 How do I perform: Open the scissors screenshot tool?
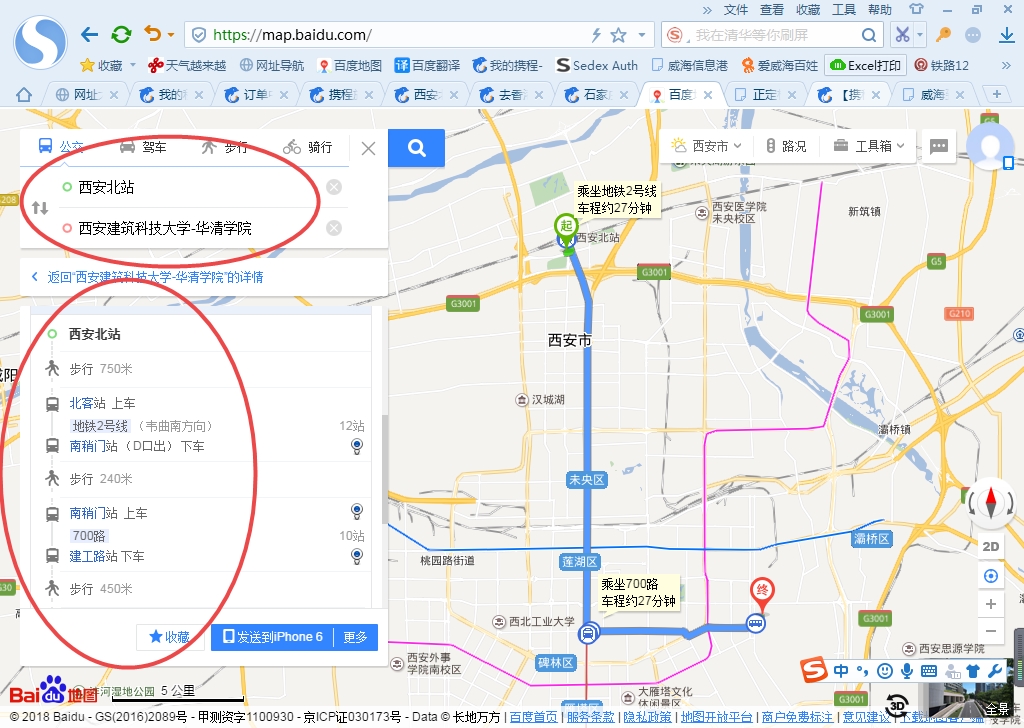pyautogui.click(x=902, y=35)
